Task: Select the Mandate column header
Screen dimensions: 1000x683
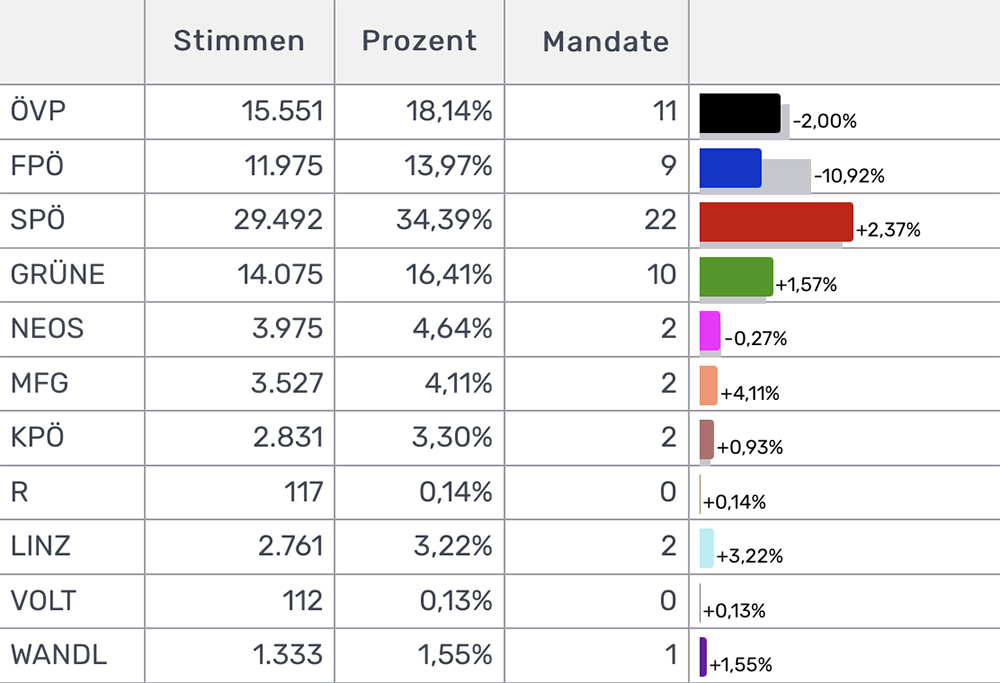Action: pyautogui.click(x=605, y=42)
